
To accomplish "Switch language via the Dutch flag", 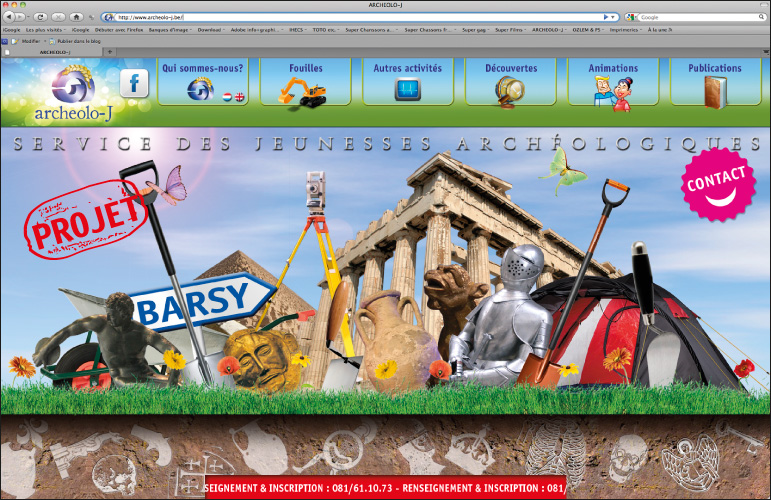I will coord(227,97).
